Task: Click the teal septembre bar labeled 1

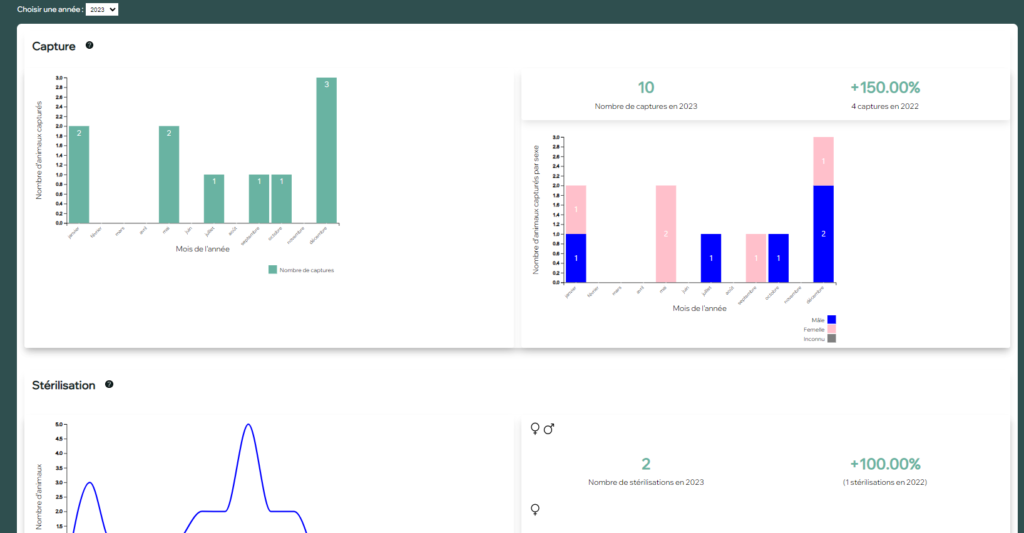Action: tap(259, 199)
